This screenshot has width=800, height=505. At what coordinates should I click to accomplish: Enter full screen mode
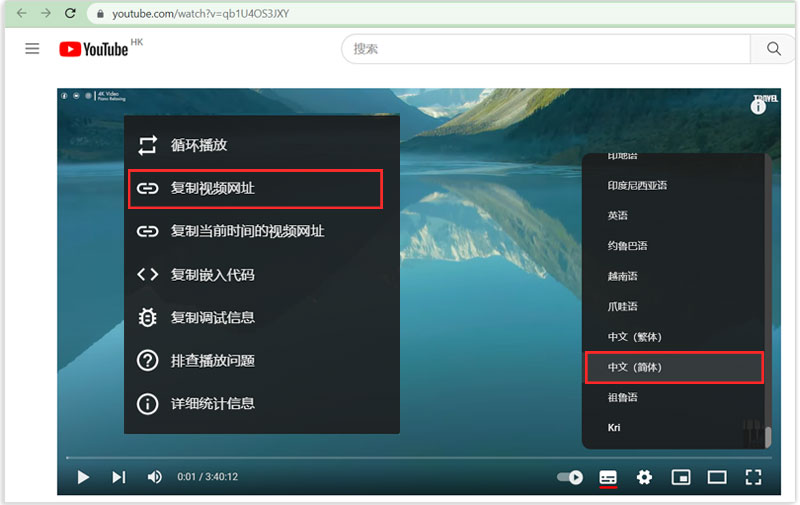pyautogui.click(x=754, y=477)
